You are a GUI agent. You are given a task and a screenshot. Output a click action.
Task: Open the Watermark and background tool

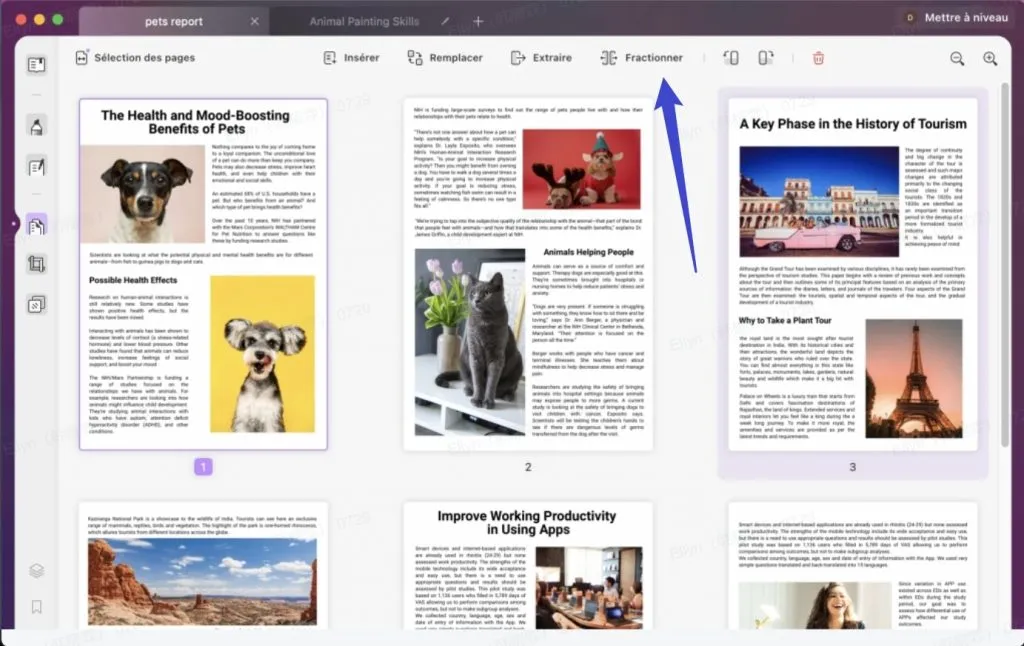tap(37, 304)
